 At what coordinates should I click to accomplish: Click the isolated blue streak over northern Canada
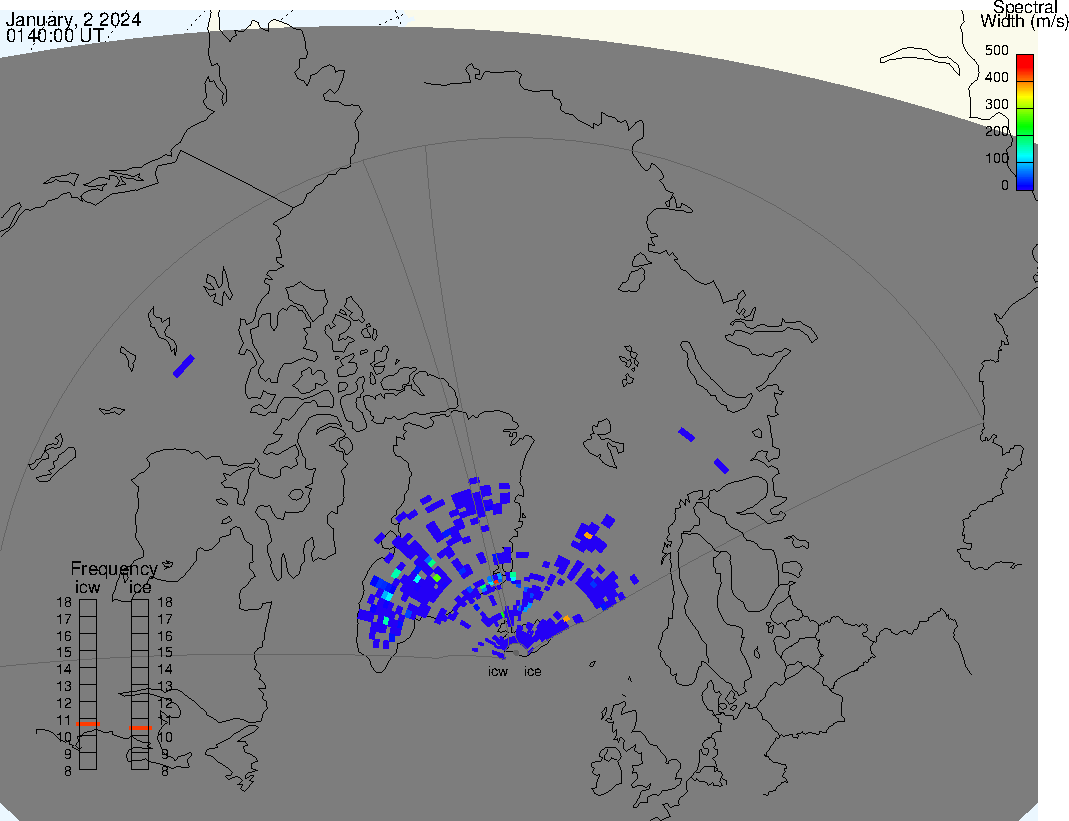[183, 366]
